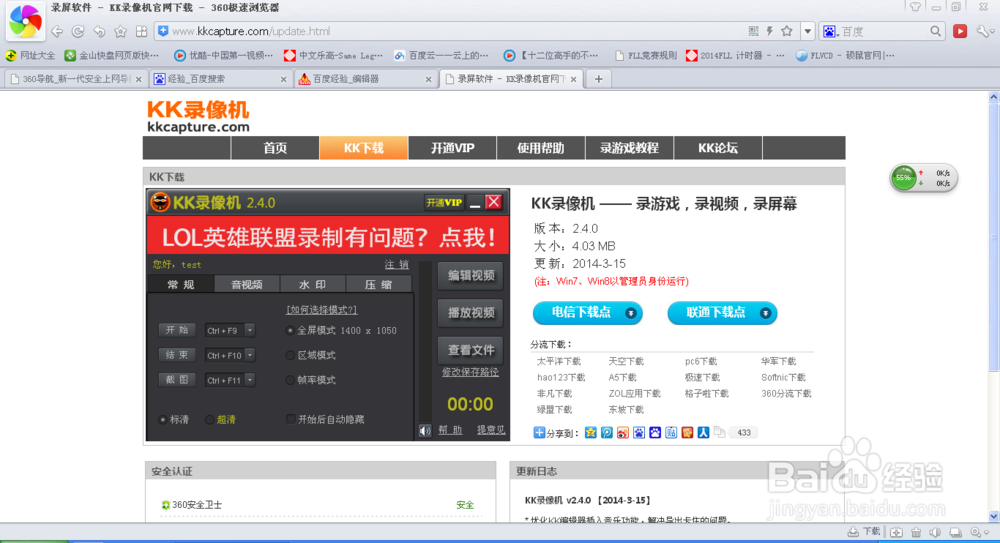Click the page vertical scrollbar thumb
1000x543 pixels.
994,236
